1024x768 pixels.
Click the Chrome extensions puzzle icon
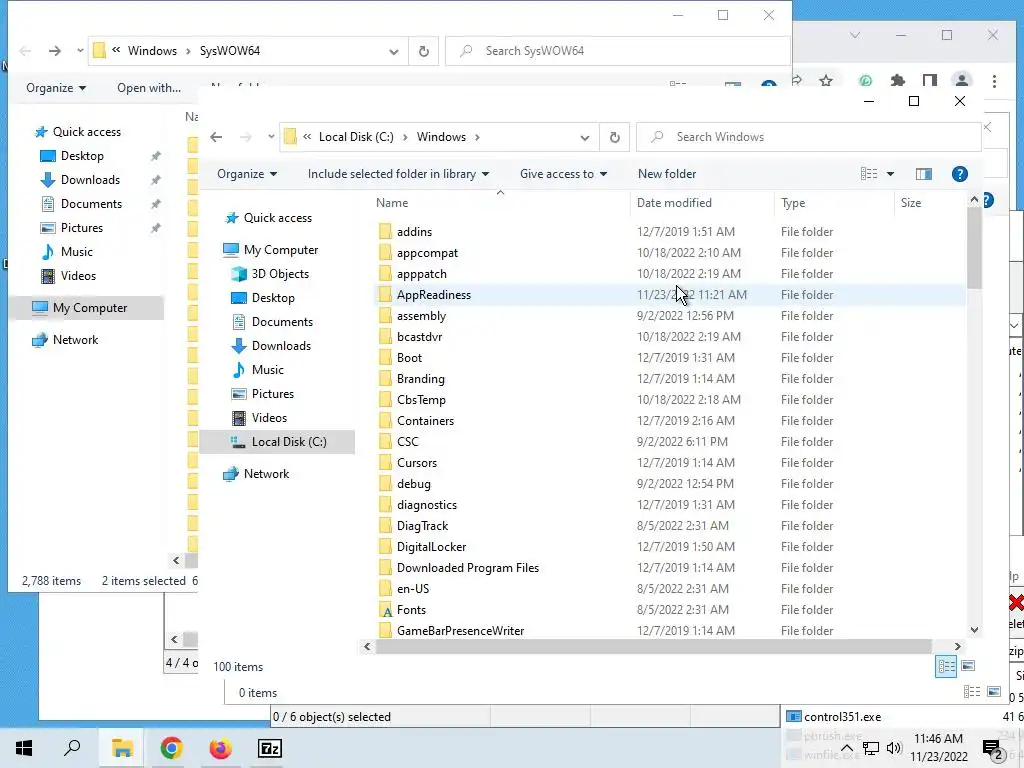click(898, 80)
